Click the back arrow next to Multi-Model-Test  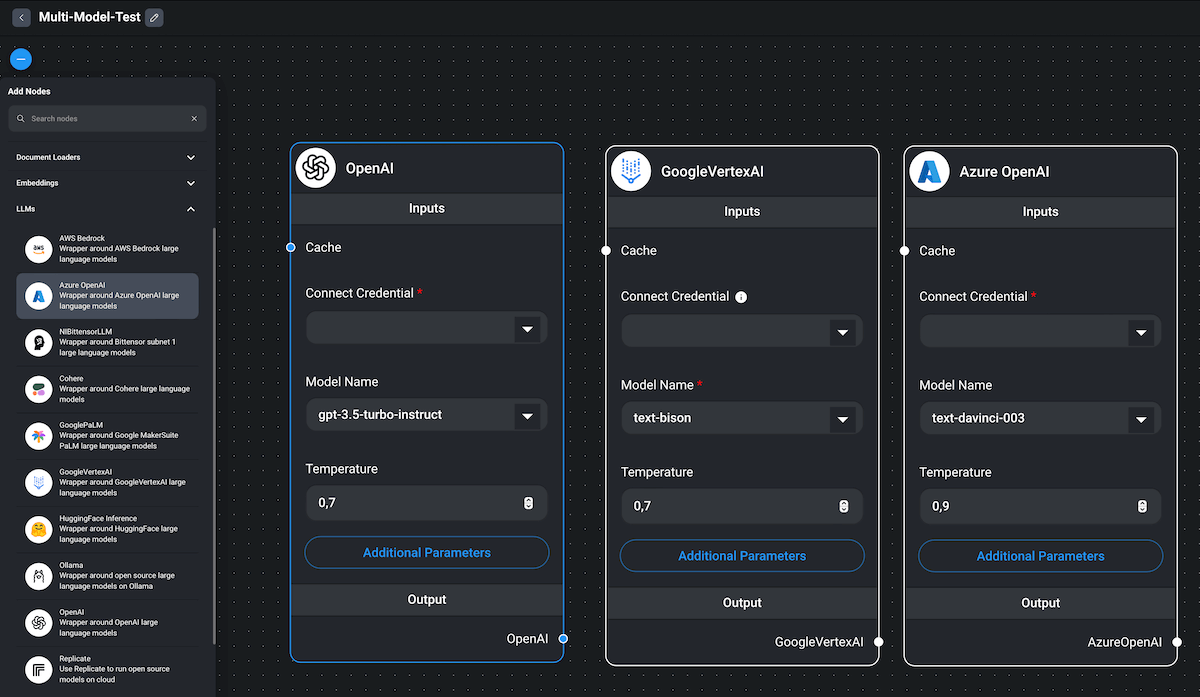(21, 18)
